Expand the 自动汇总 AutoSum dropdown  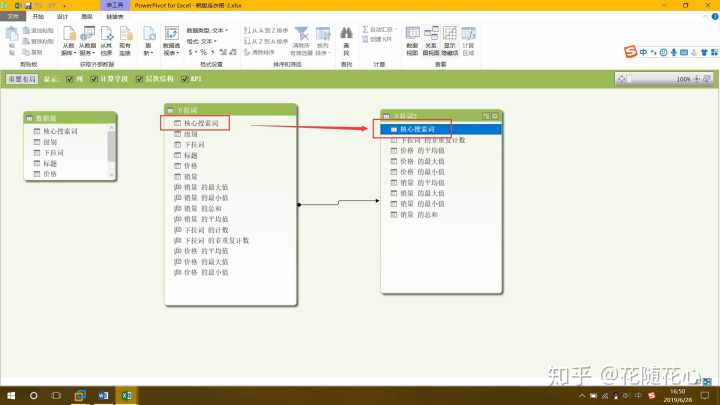coord(395,29)
